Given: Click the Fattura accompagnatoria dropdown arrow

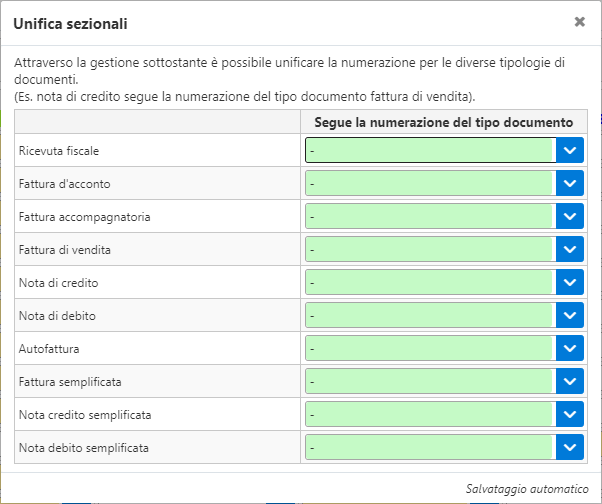Looking at the screenshot, I should 570,216.
